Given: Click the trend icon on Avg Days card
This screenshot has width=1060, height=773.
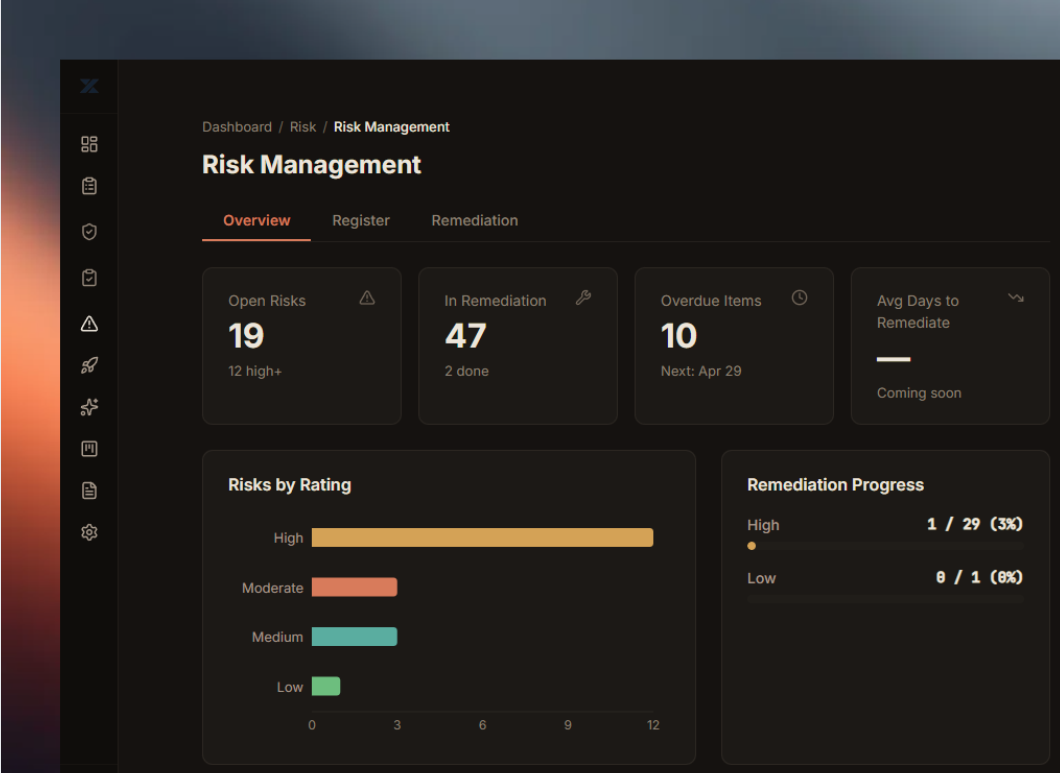Looking at the screenshot, I should click(x=1015, y=298).
